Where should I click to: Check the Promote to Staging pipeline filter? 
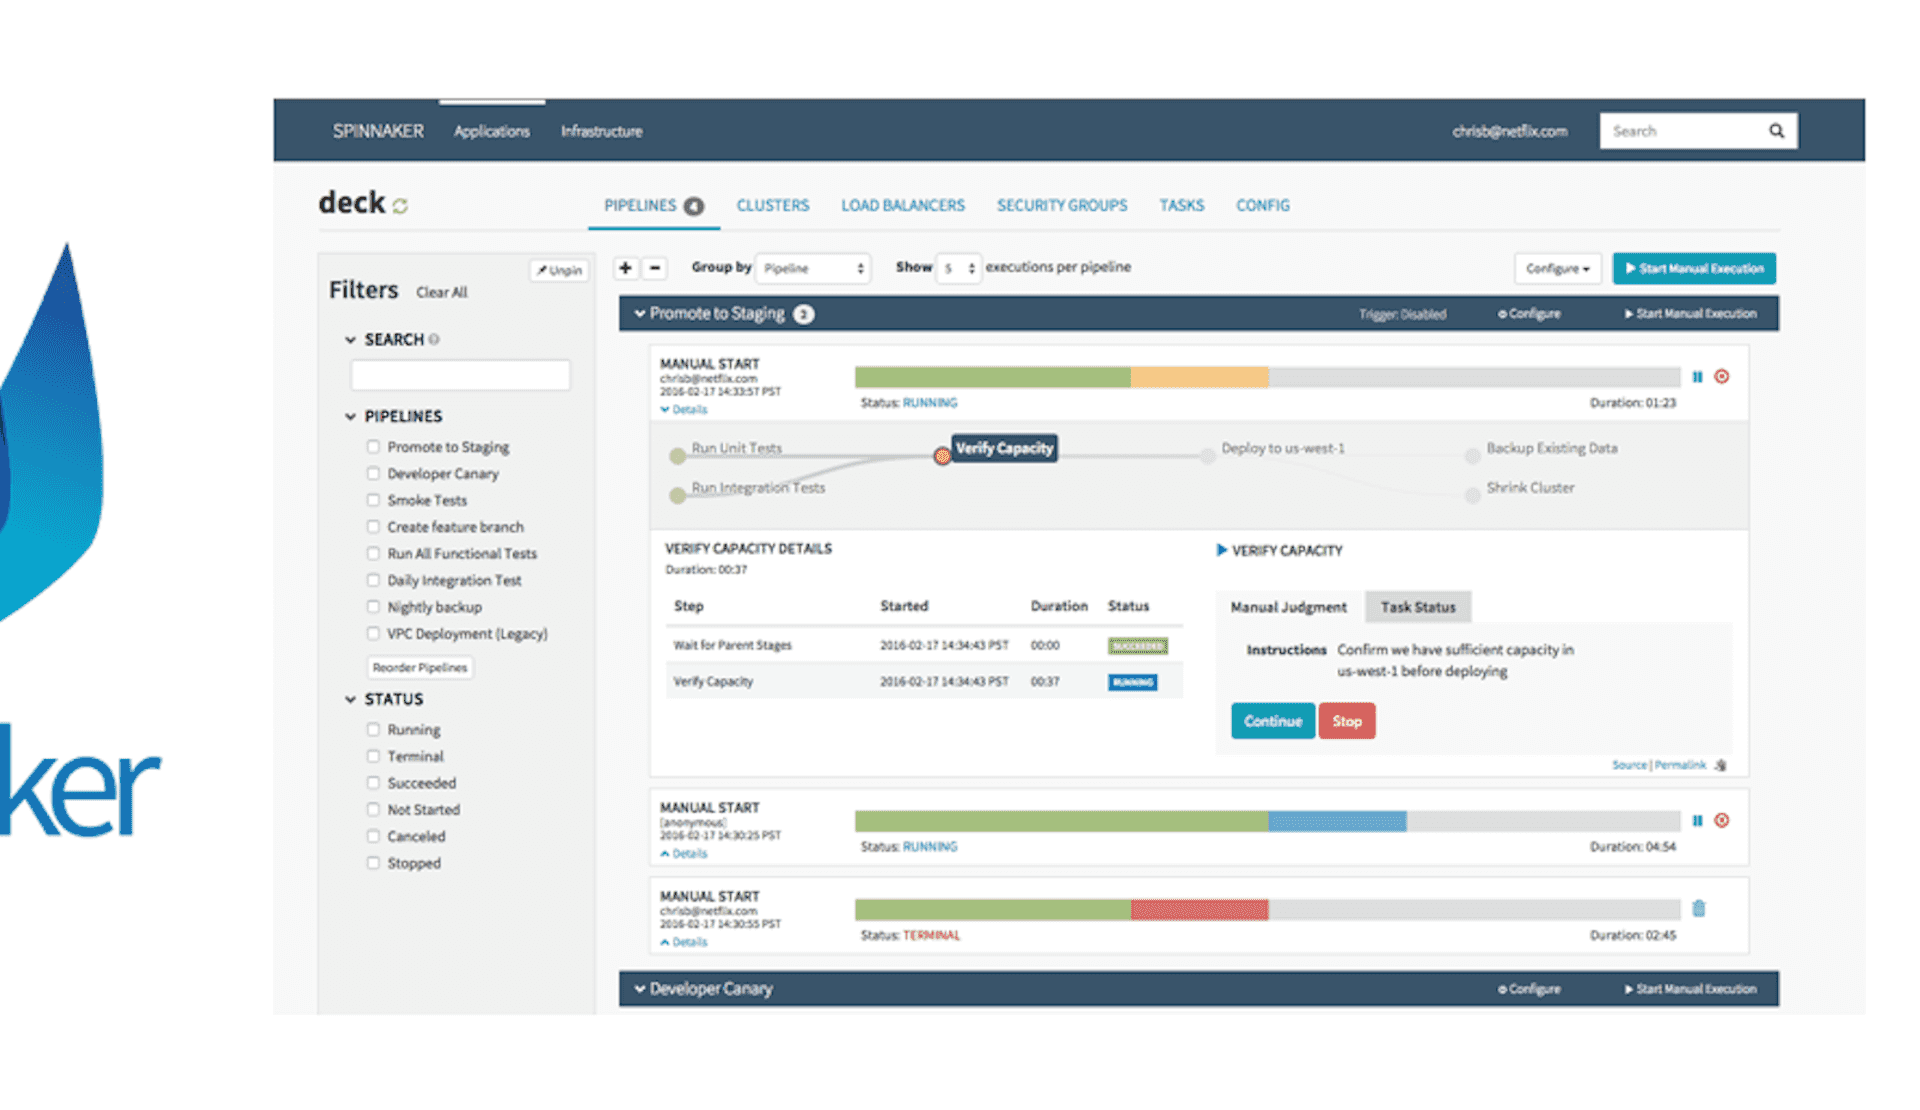point(373,446)
